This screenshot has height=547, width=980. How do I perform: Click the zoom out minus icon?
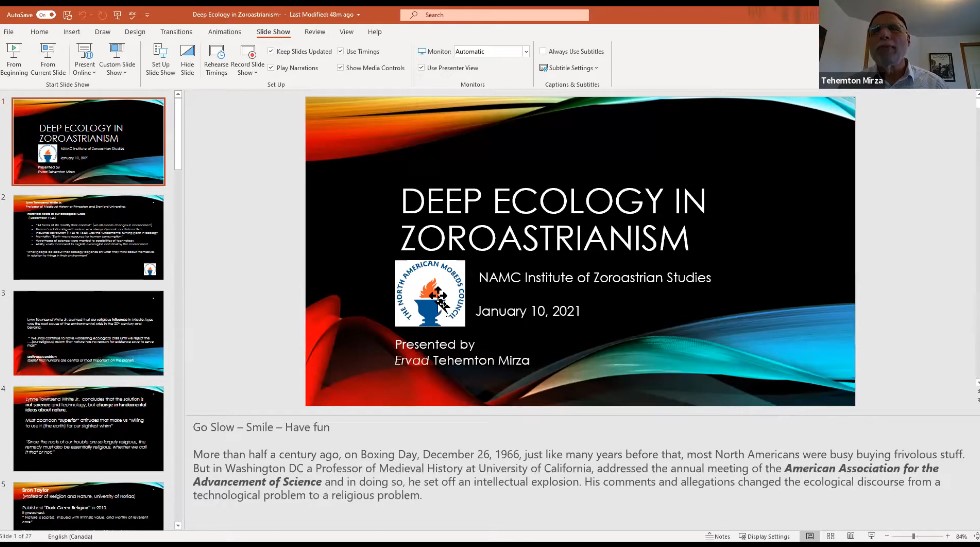[x=887, y=536]
